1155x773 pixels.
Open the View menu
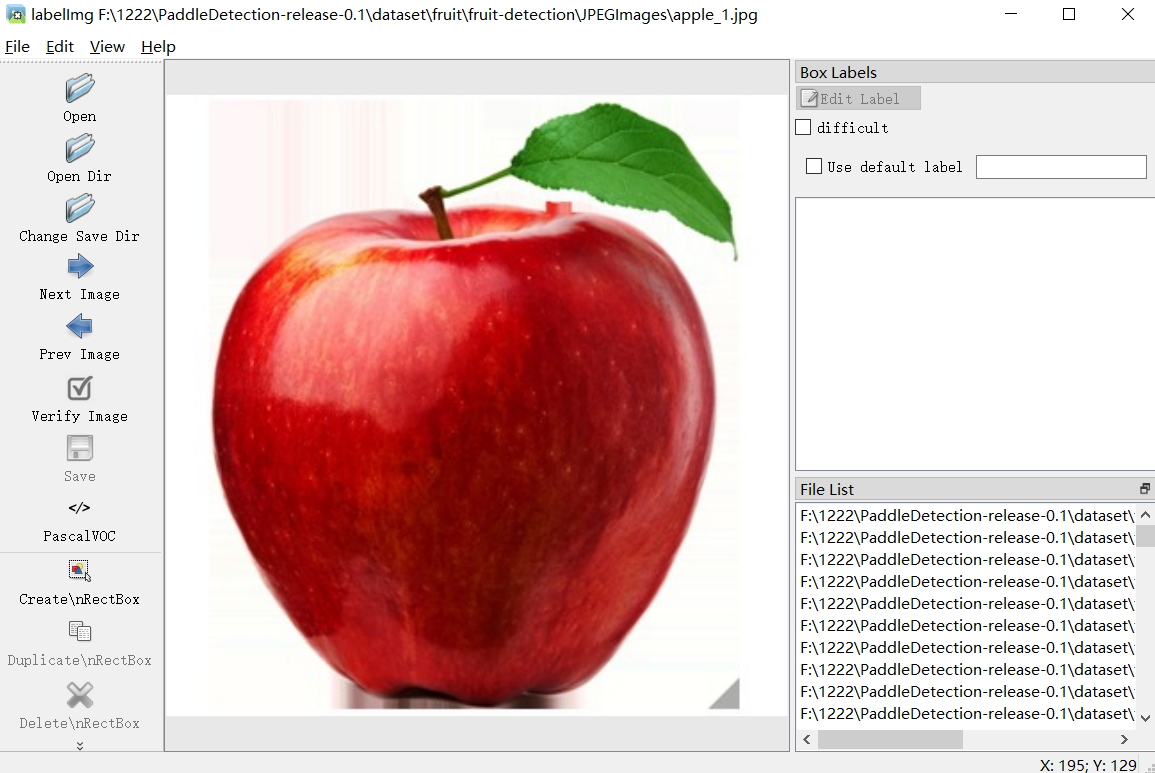tap(108, 46)
